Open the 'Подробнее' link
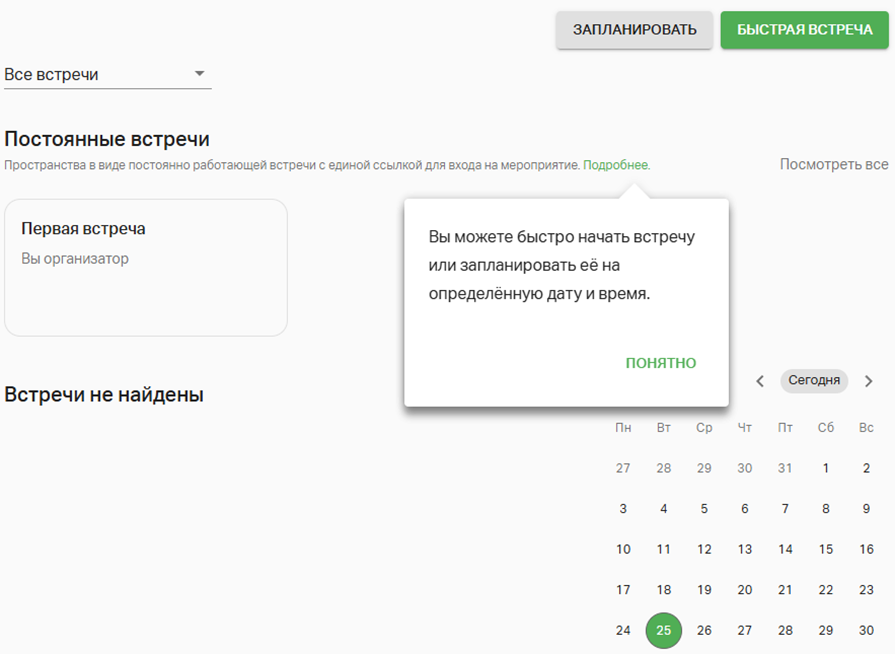Image resolution: width=895 pixels, height=654 pixels. coord(616,165)
